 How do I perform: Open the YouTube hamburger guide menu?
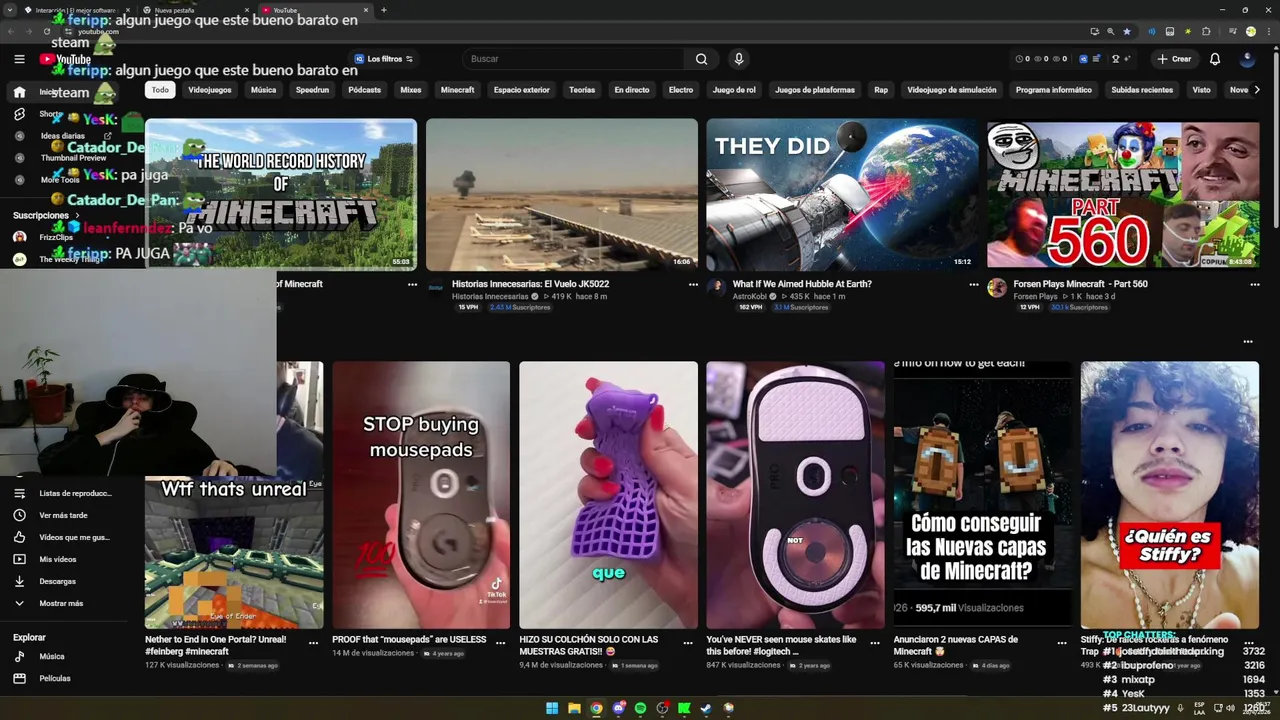19,59
